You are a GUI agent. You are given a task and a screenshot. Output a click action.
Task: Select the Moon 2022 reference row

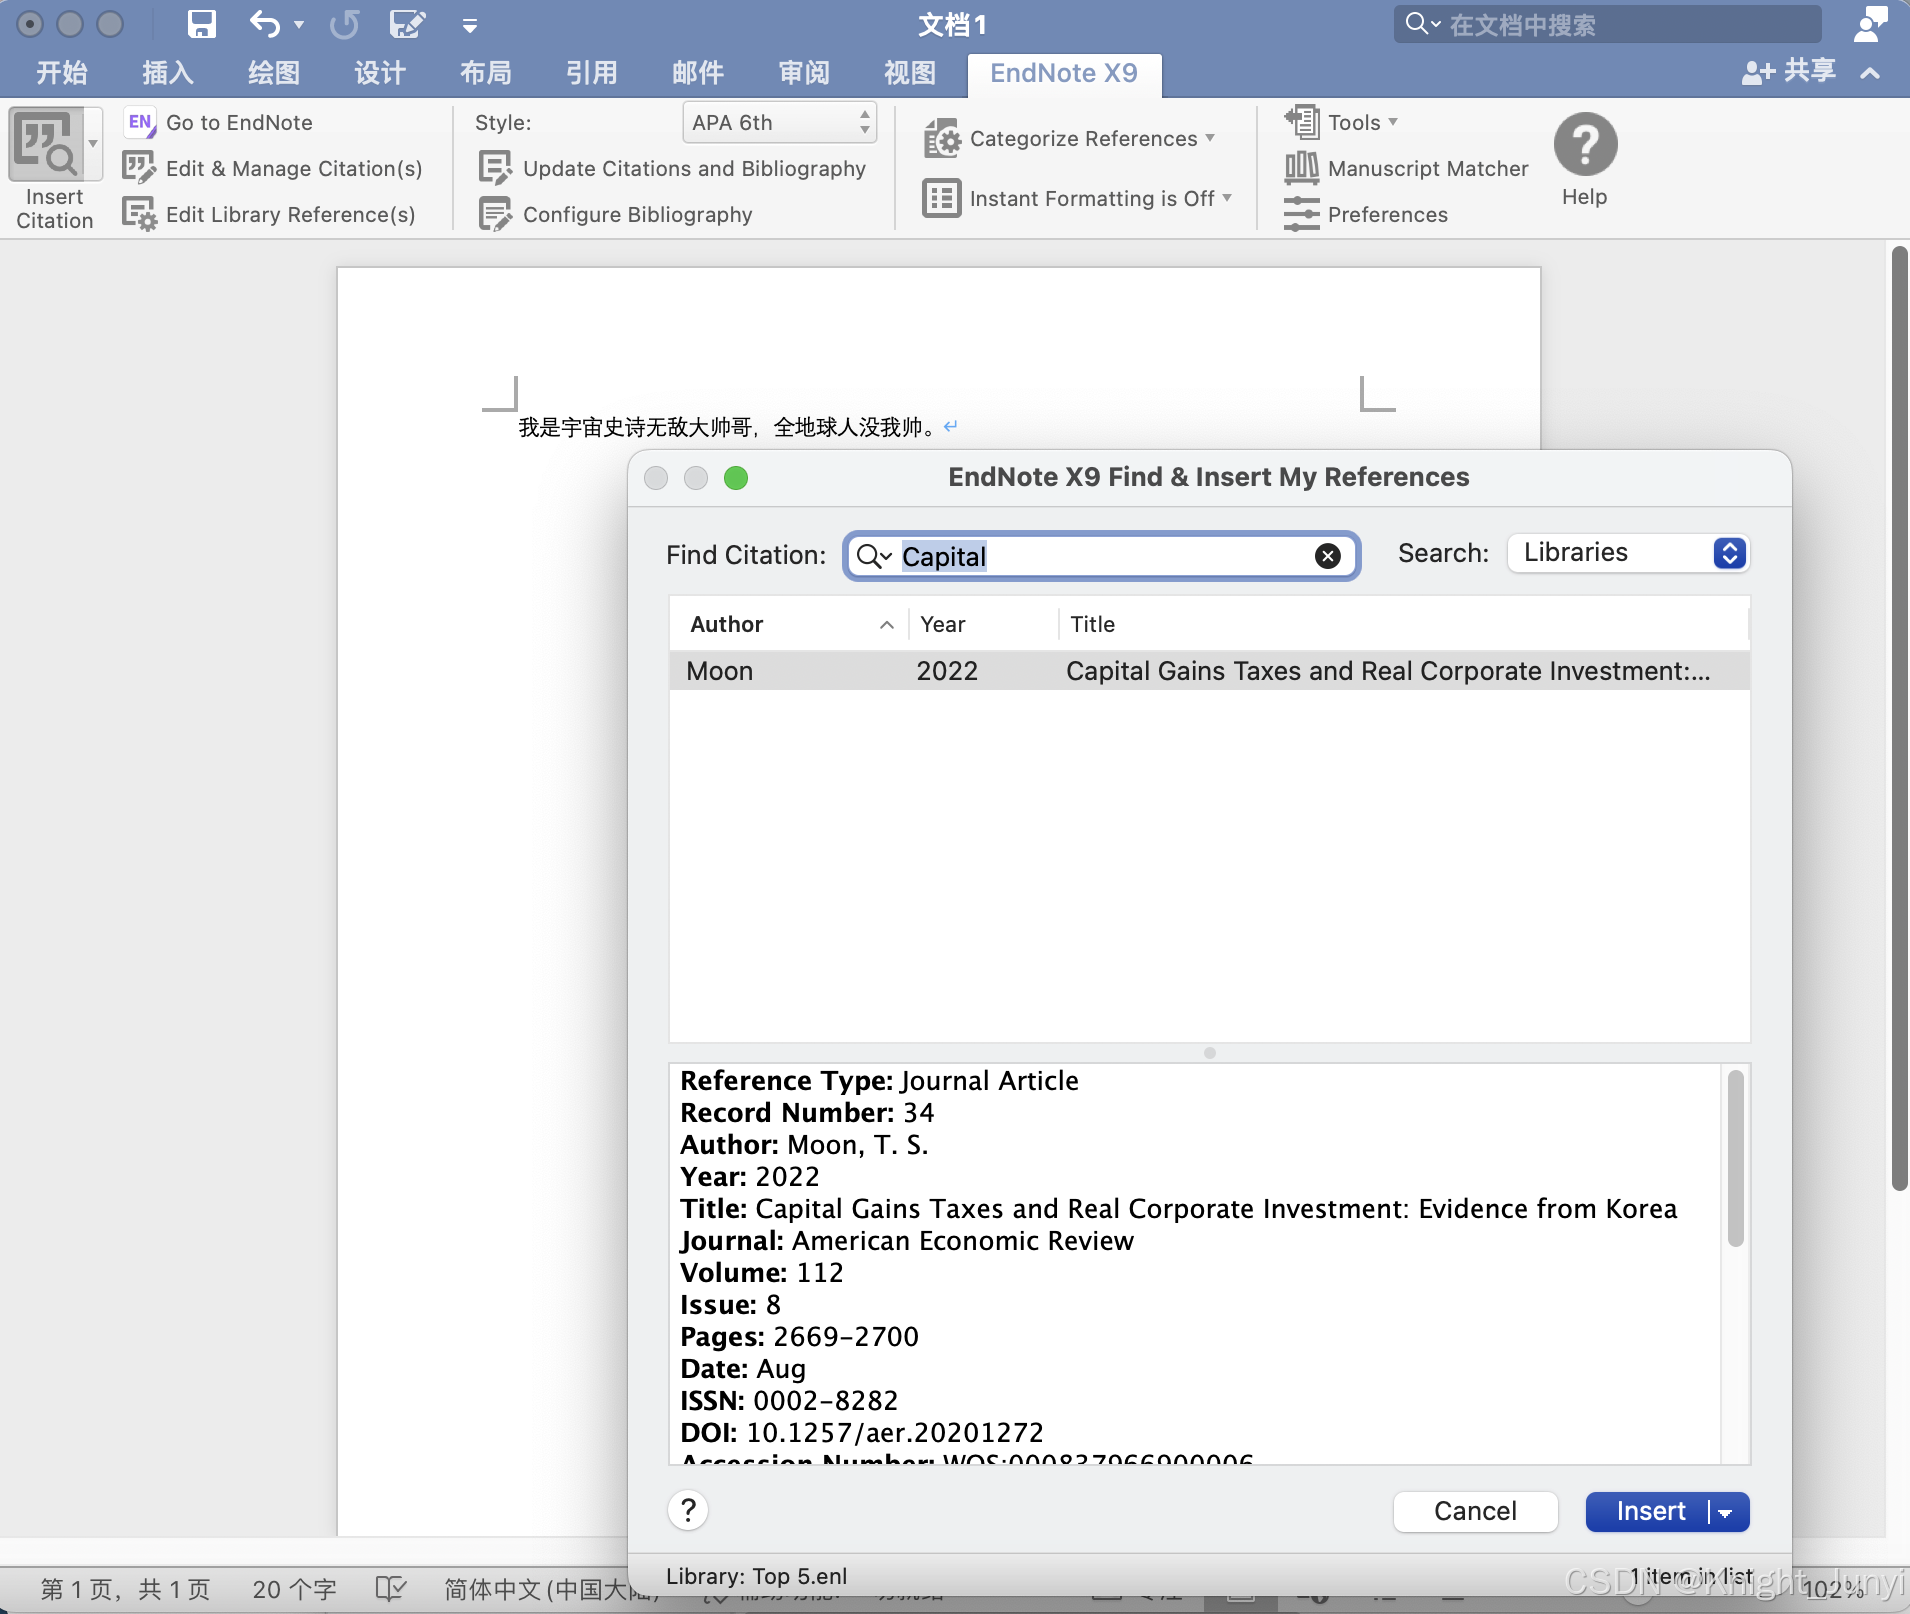[x=1209, y=671]
